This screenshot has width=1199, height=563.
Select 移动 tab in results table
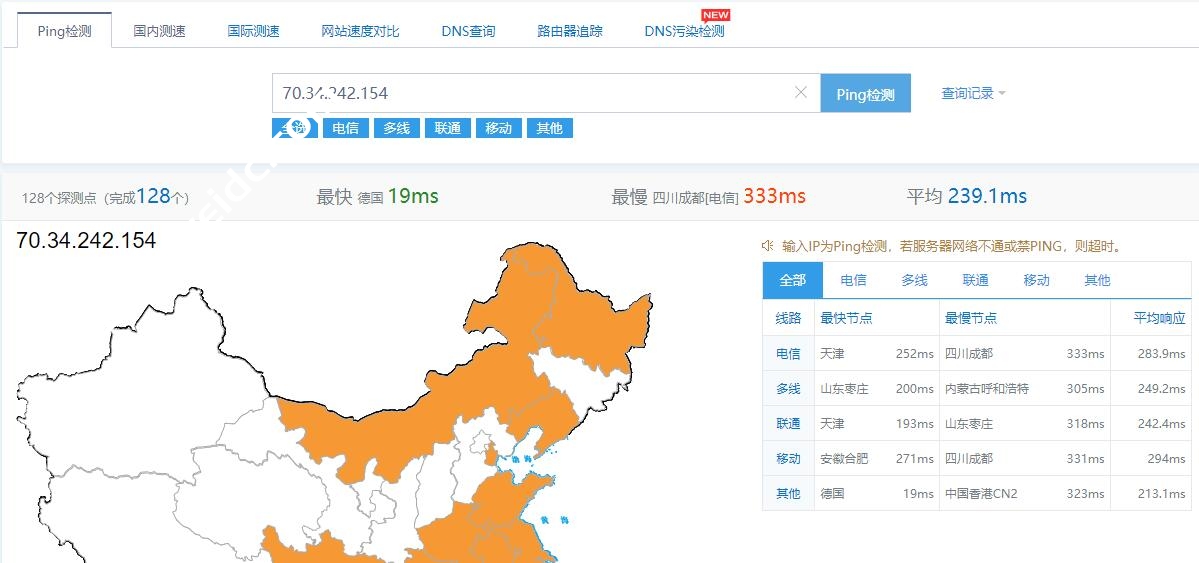pyautogui.click(x=1036, y=280)
